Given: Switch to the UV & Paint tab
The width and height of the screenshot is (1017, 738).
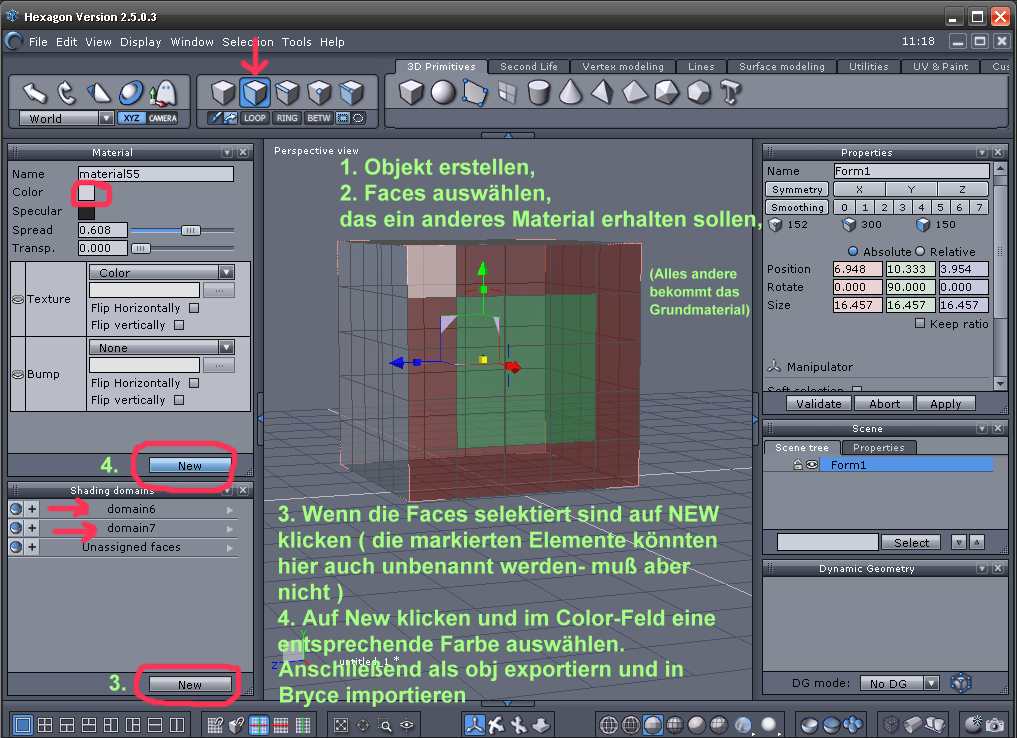Looking at the screenshot, I should pos(940,66).
